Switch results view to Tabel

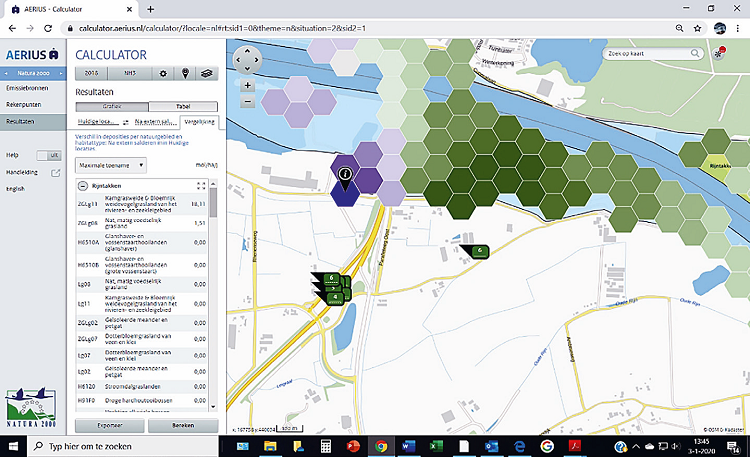click(x=182, y=106)
